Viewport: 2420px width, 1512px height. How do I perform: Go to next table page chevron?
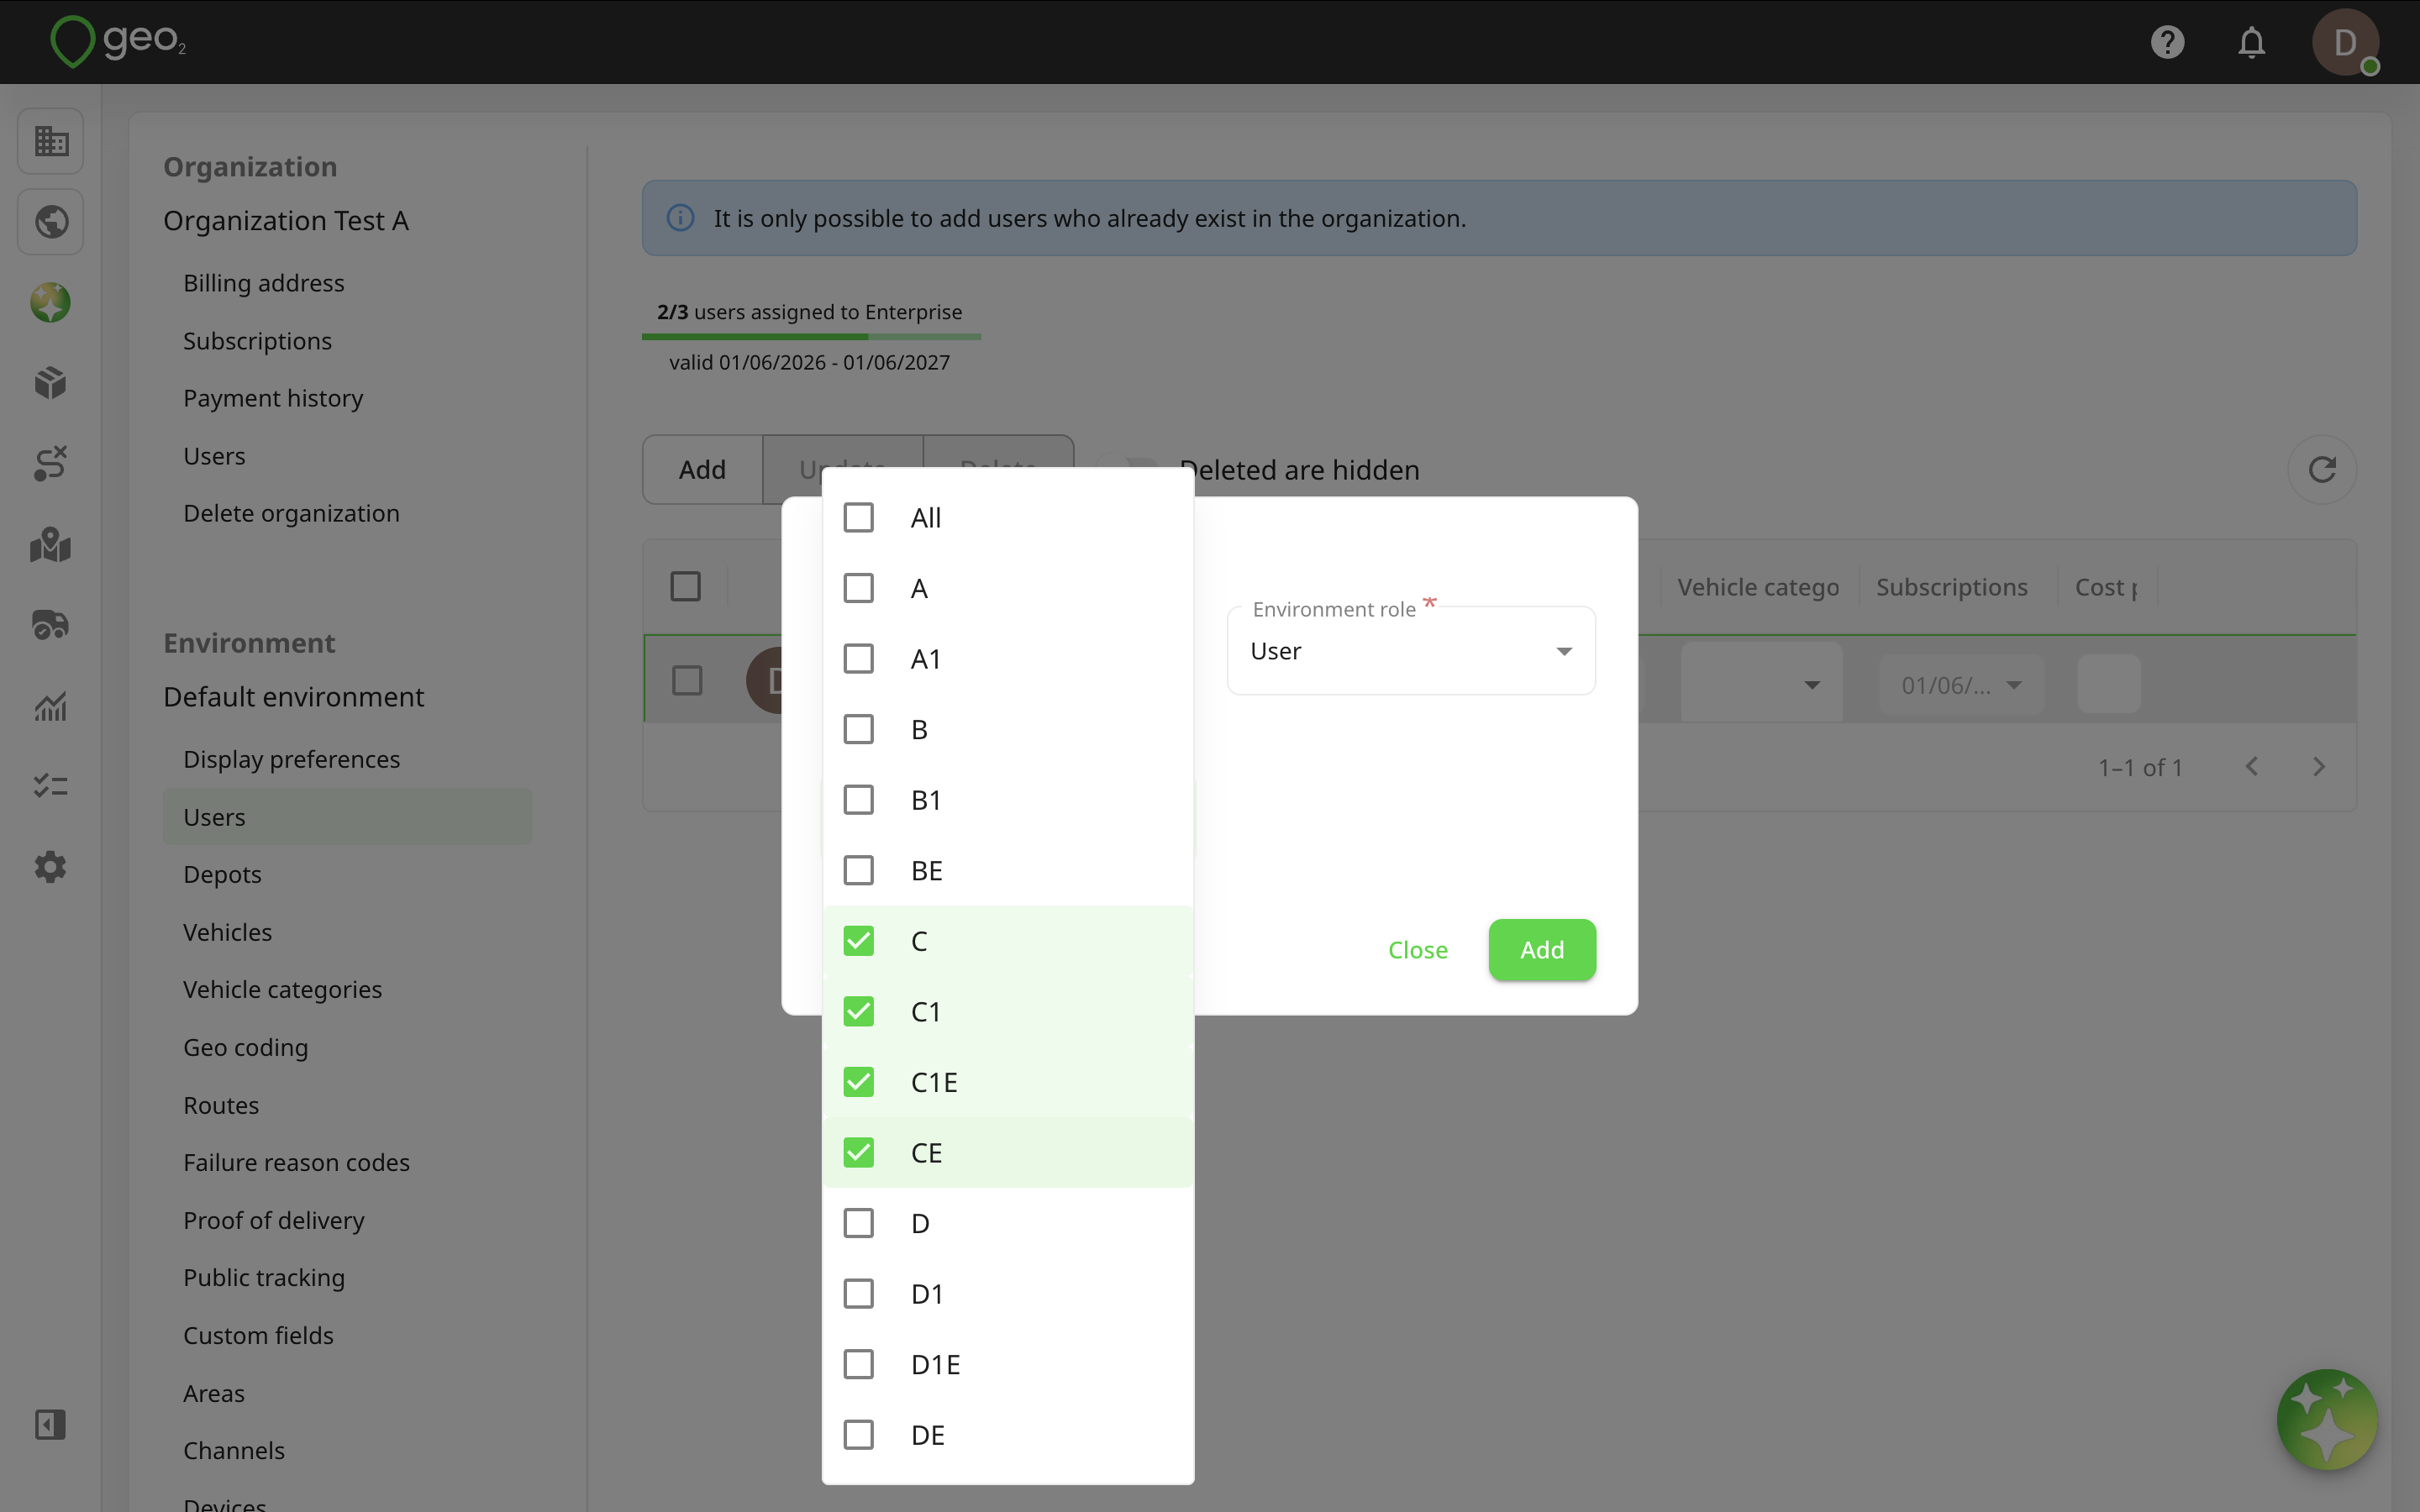[x=2318, y=767]
